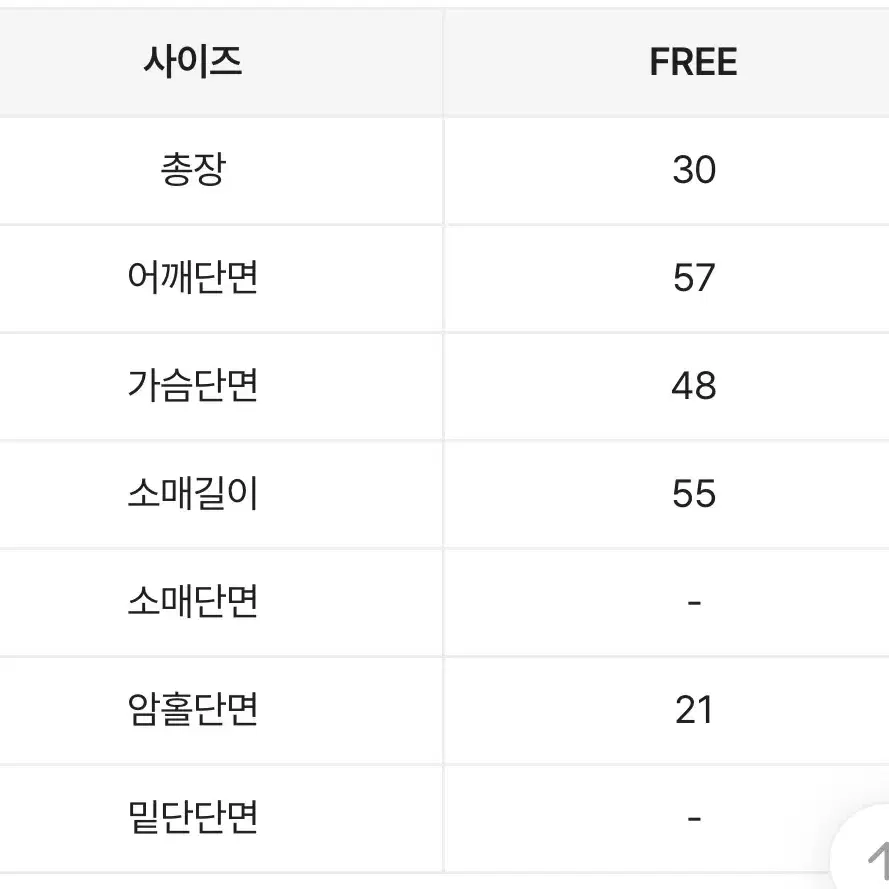Click empty space right of 57 value
This screenshot has height=889, width=889.
(x=805, y=278)
